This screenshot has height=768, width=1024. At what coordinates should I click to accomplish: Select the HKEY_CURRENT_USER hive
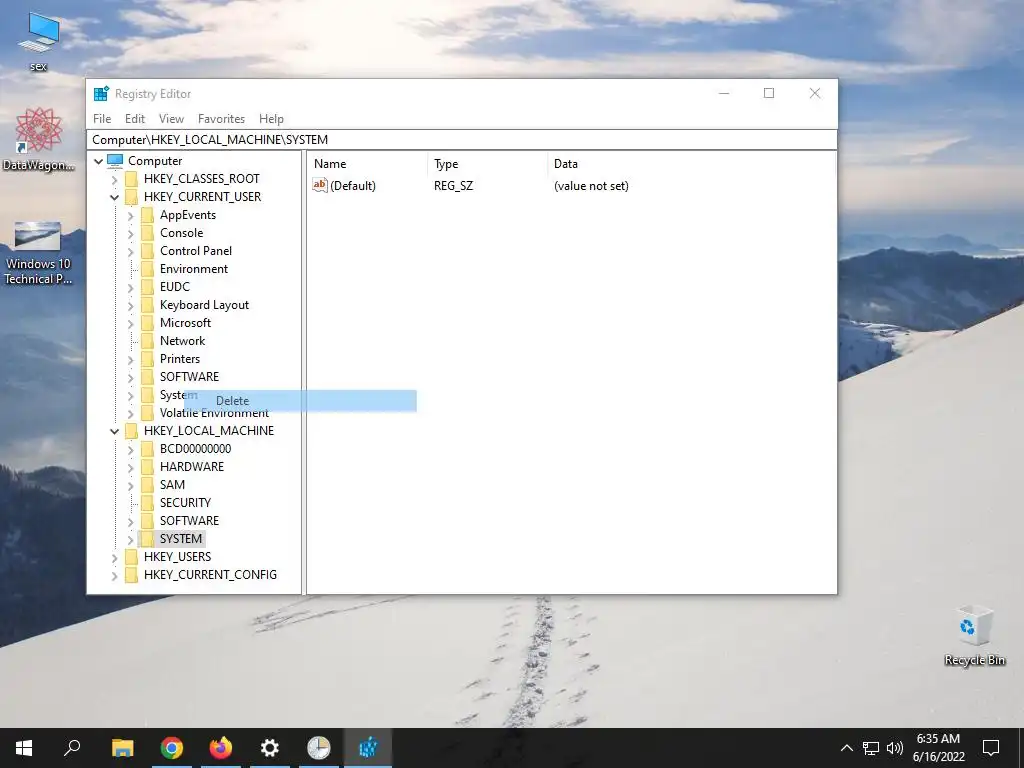[202, 197]
